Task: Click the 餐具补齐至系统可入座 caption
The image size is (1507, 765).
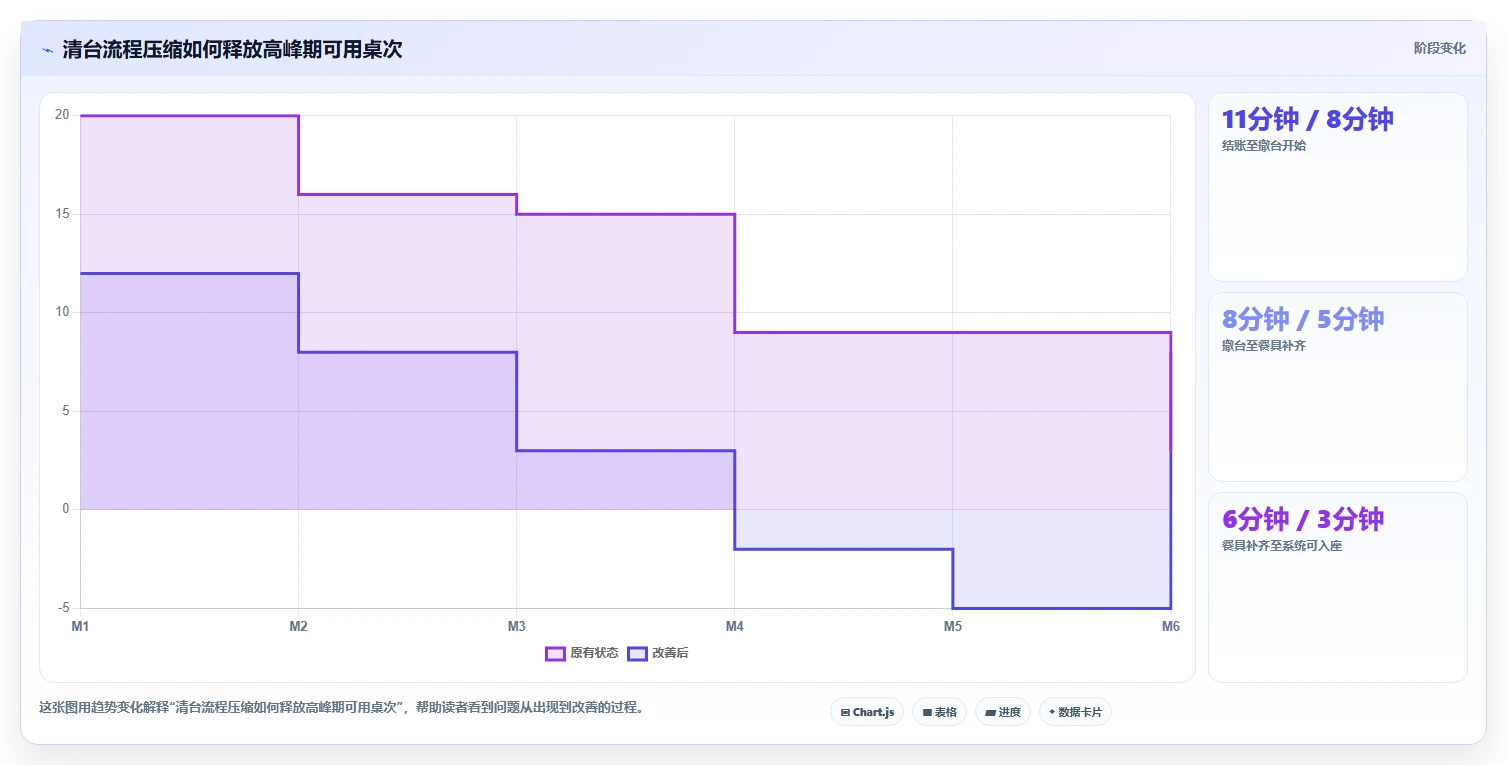Action: [x=1282, y=546]
